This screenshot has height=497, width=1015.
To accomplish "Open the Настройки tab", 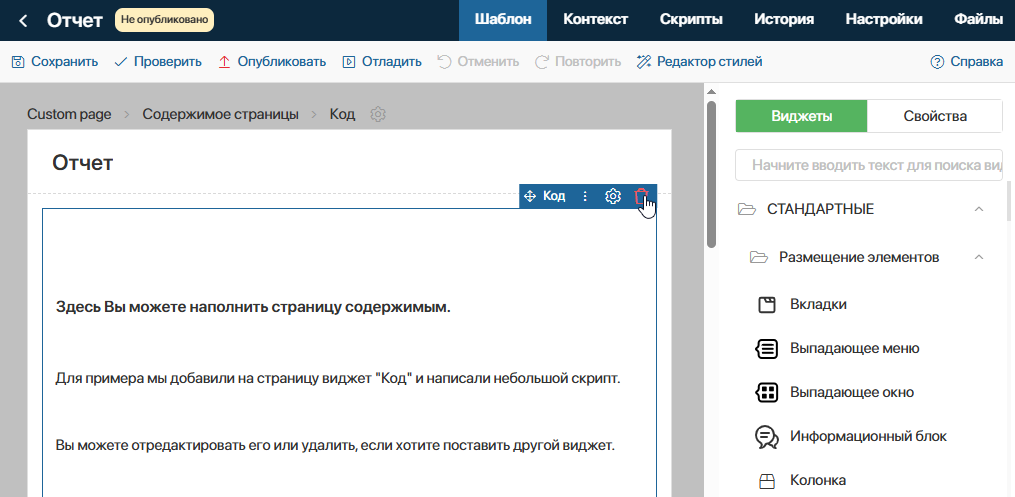I will coord(884,20).
